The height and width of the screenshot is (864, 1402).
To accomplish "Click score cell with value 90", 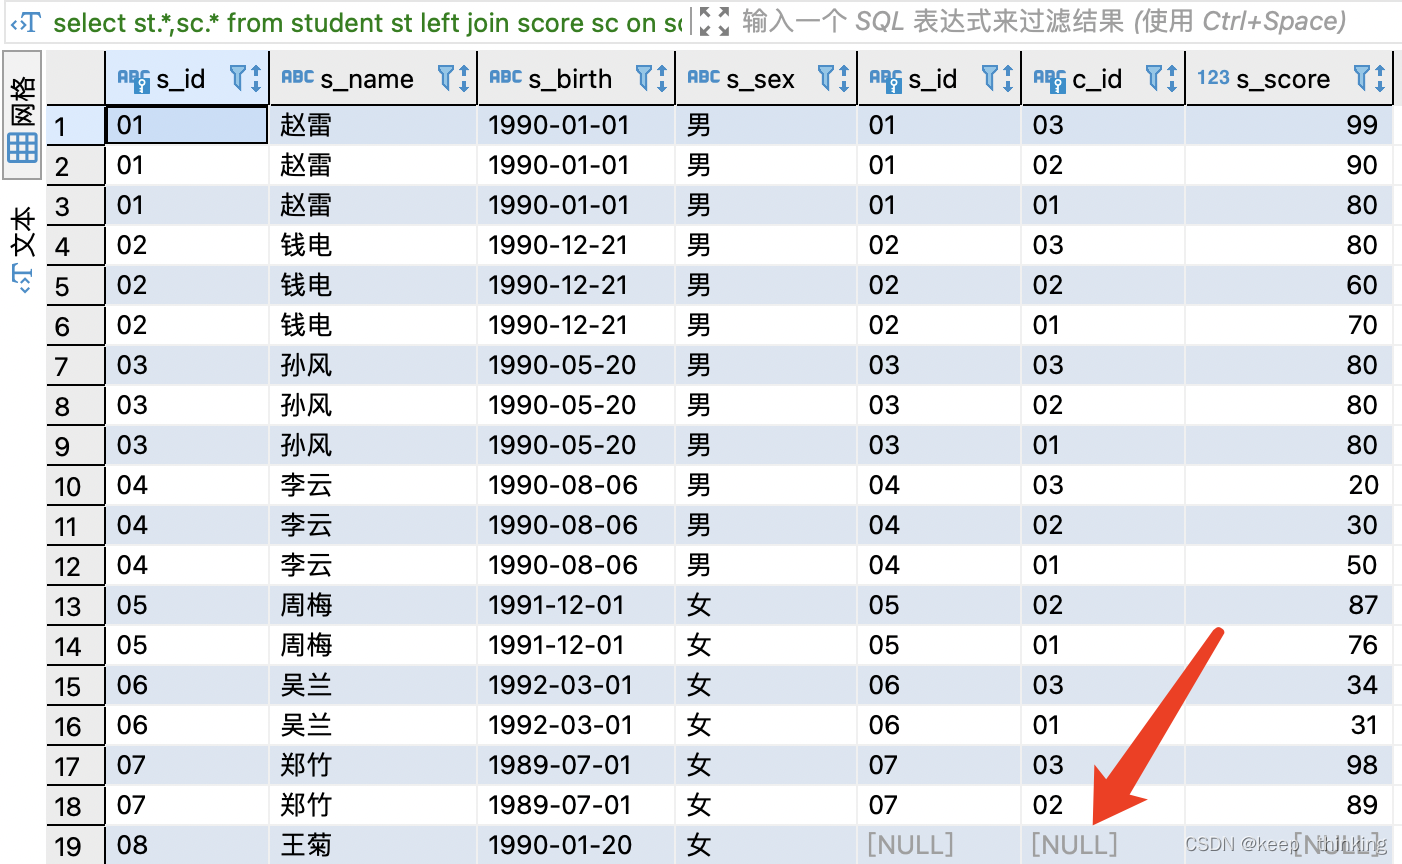I will (x=1289, y=165).
